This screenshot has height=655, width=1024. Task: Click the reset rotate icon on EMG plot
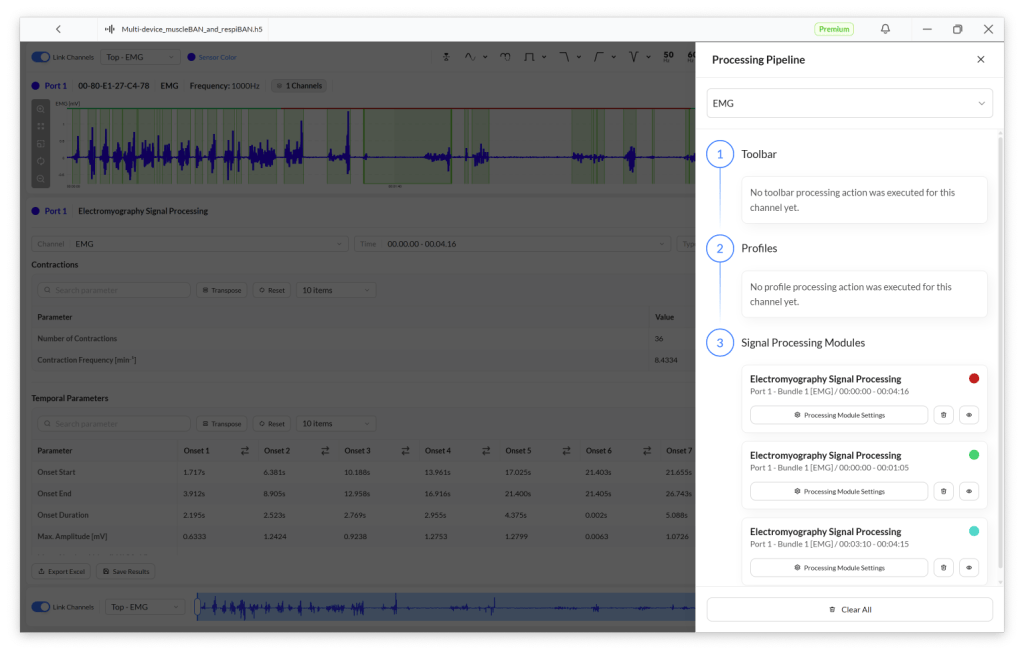click(40, 161)
